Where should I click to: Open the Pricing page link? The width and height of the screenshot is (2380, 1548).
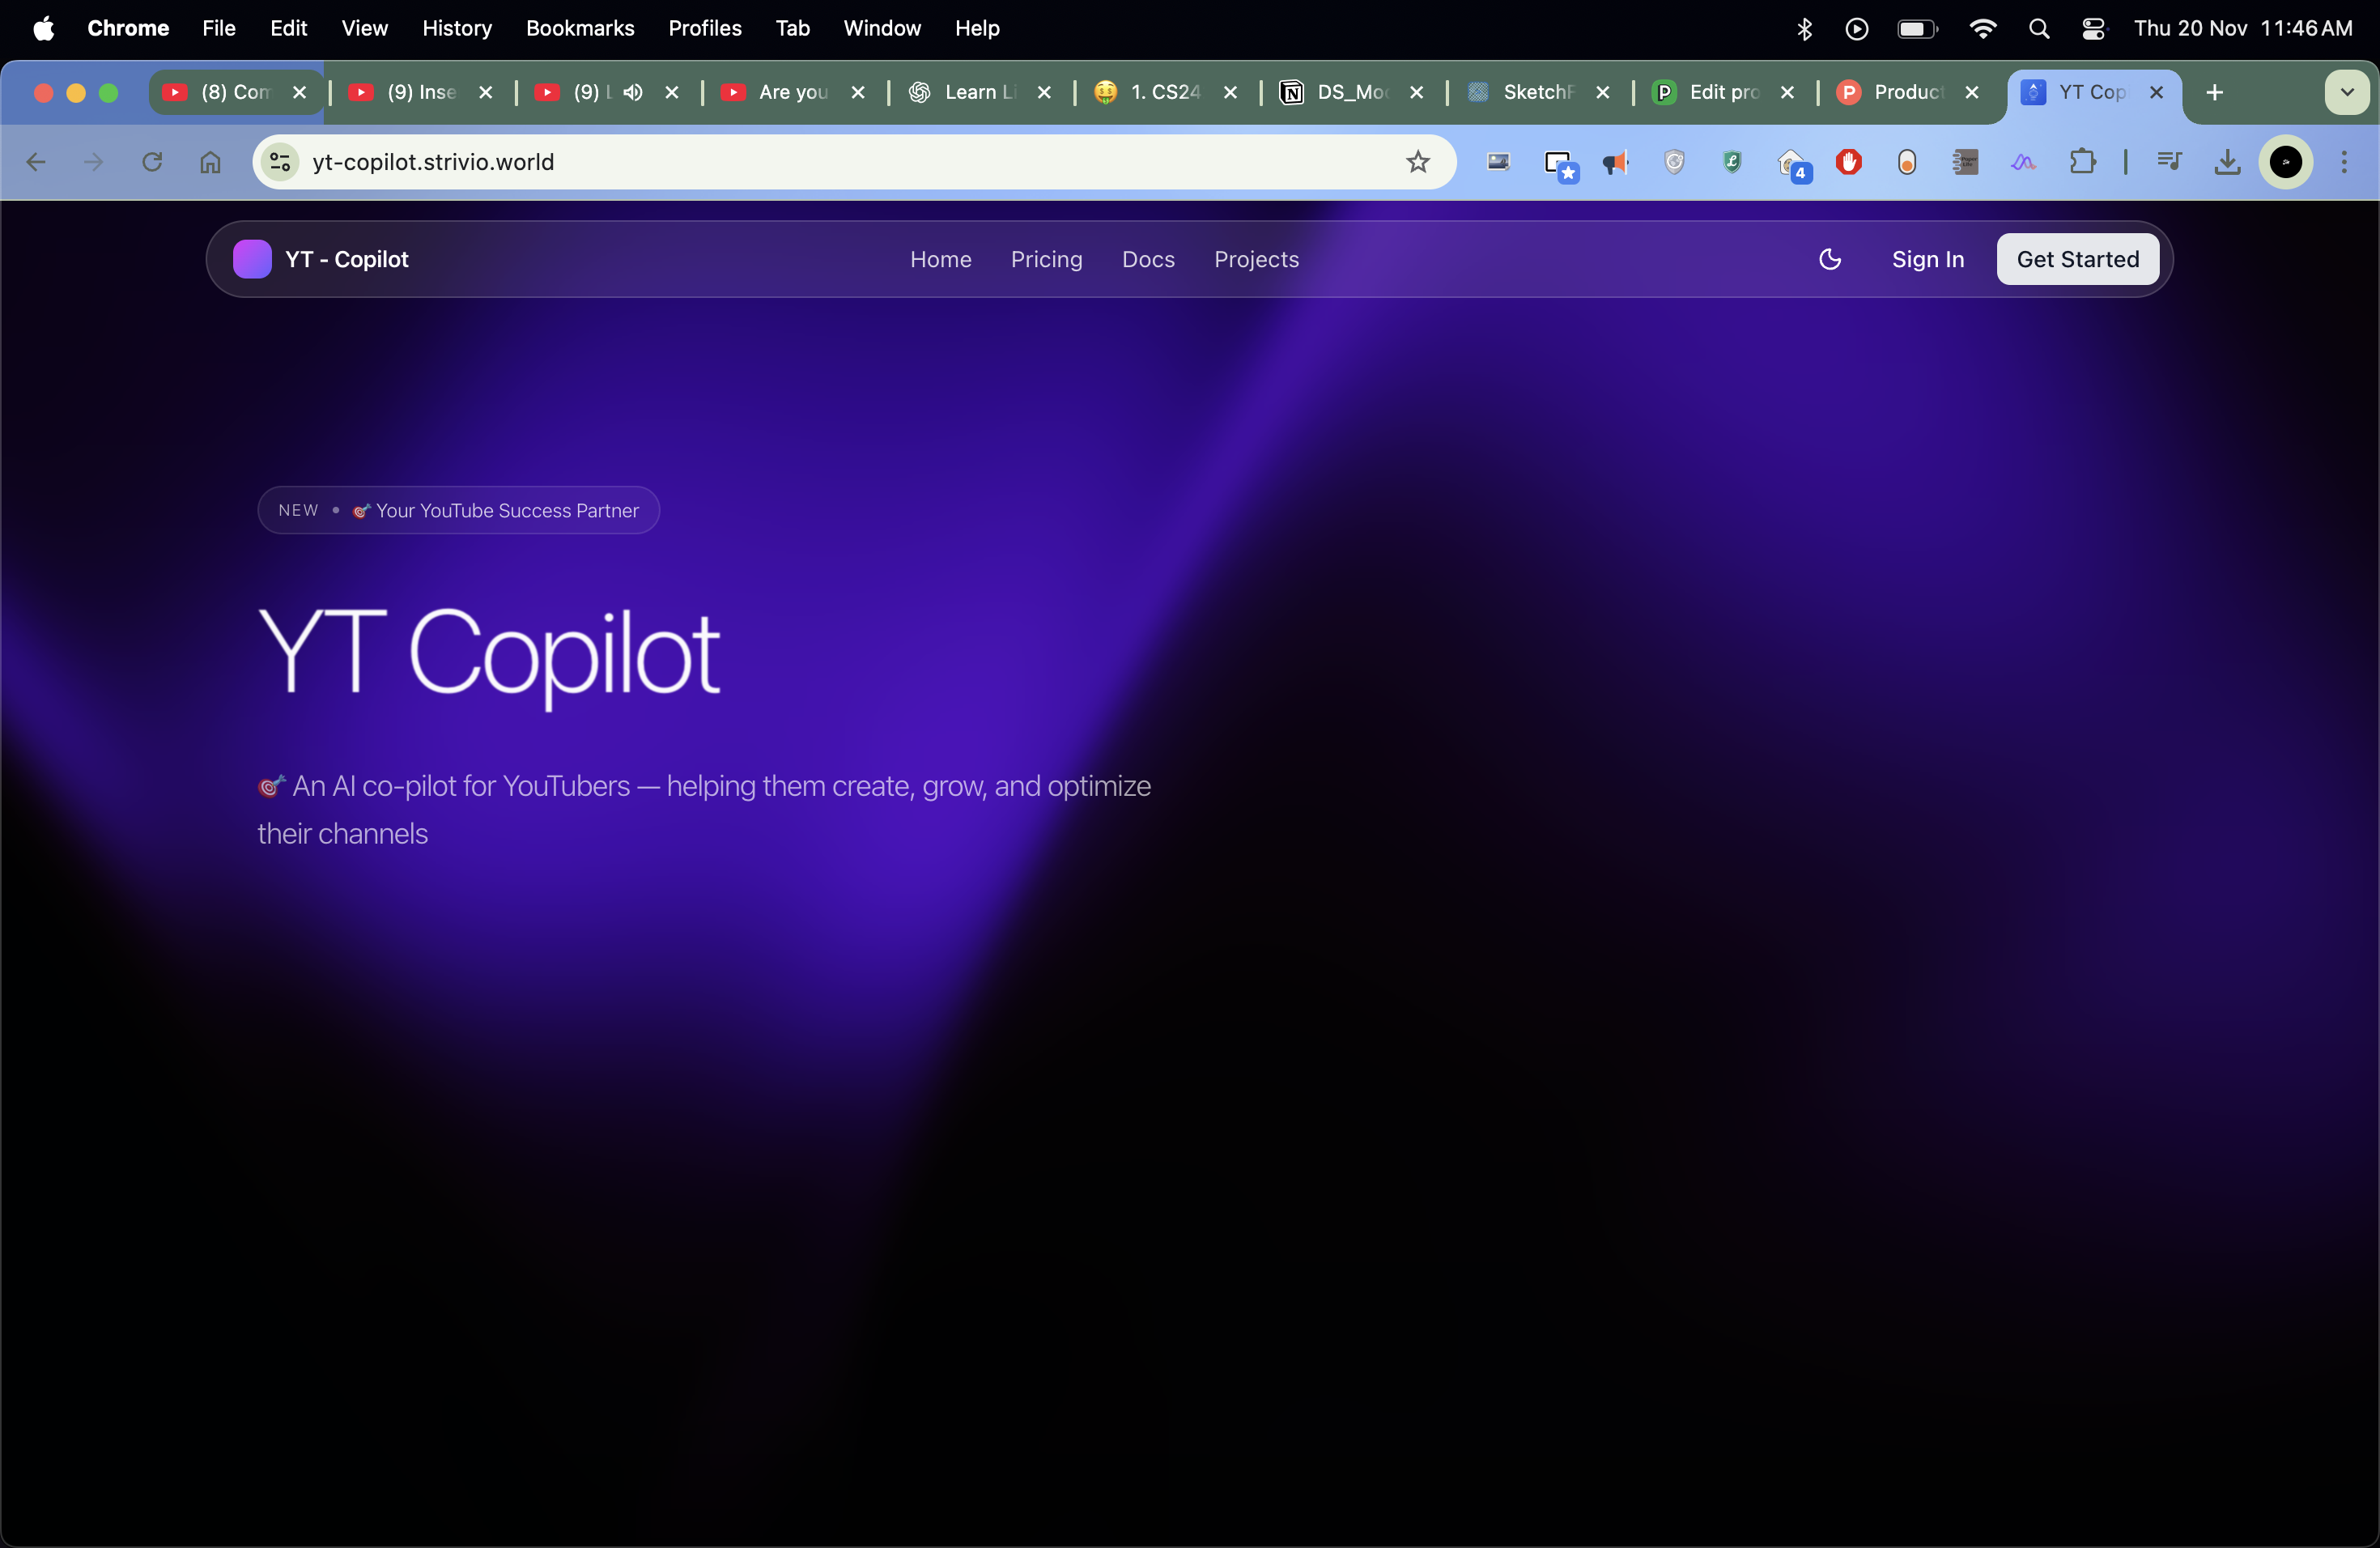point(1046,259)
